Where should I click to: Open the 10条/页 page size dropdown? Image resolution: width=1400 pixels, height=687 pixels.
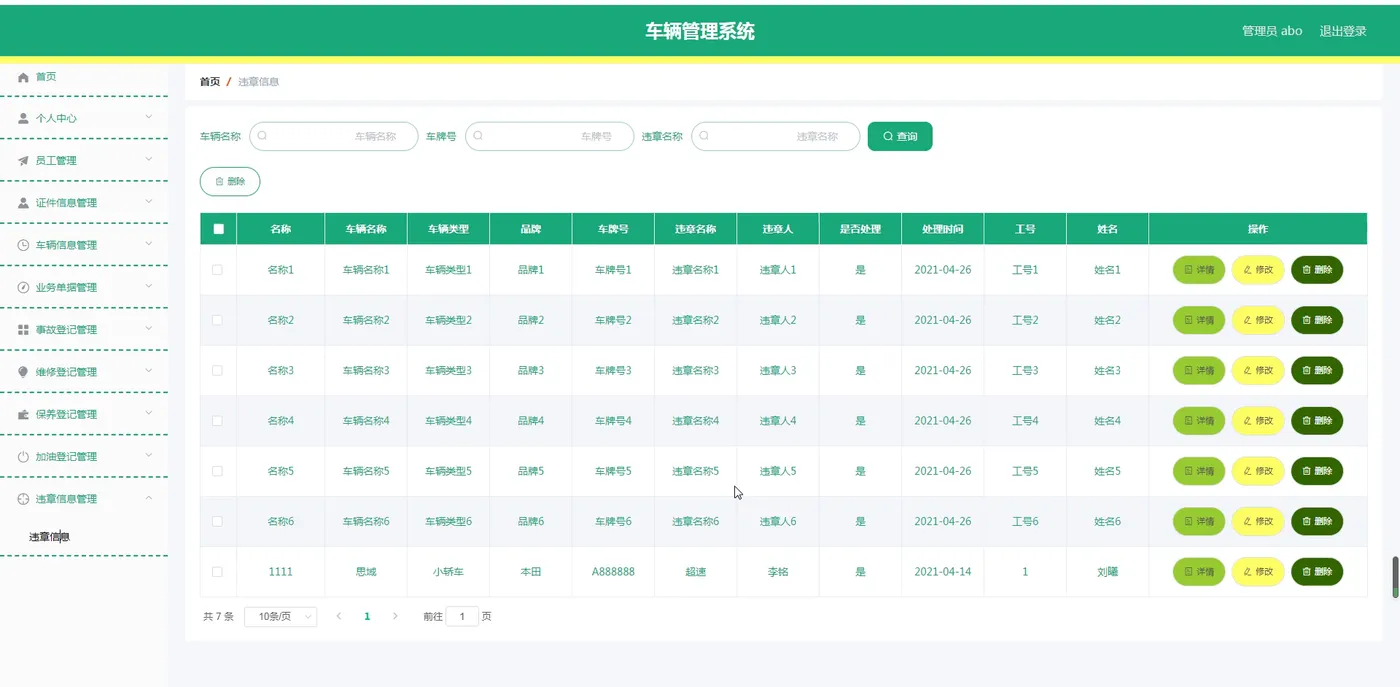point(281,617)
